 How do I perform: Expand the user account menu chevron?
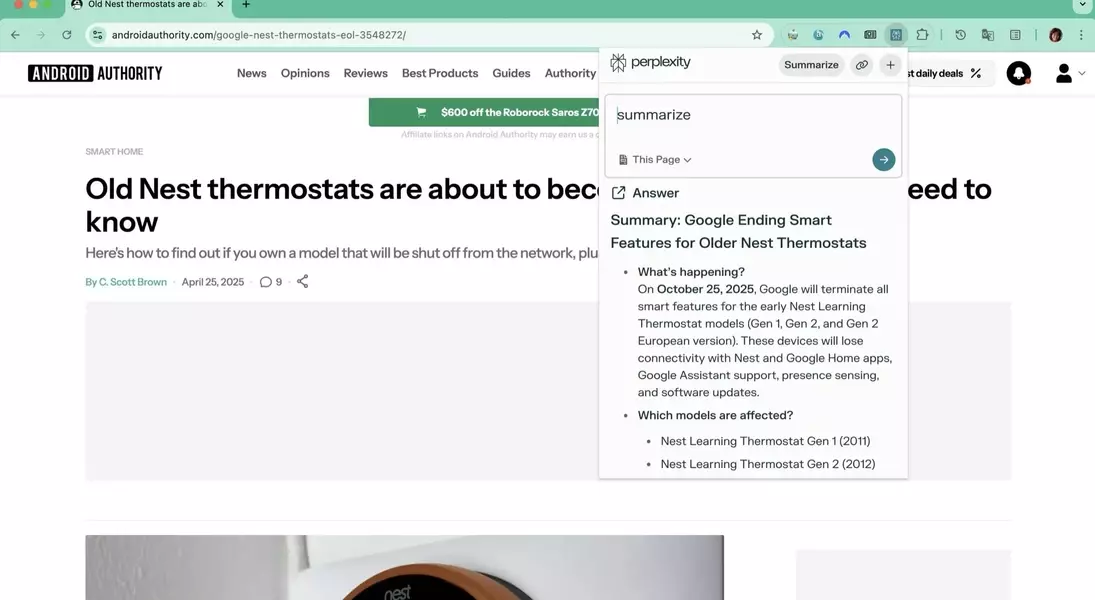1082,73
